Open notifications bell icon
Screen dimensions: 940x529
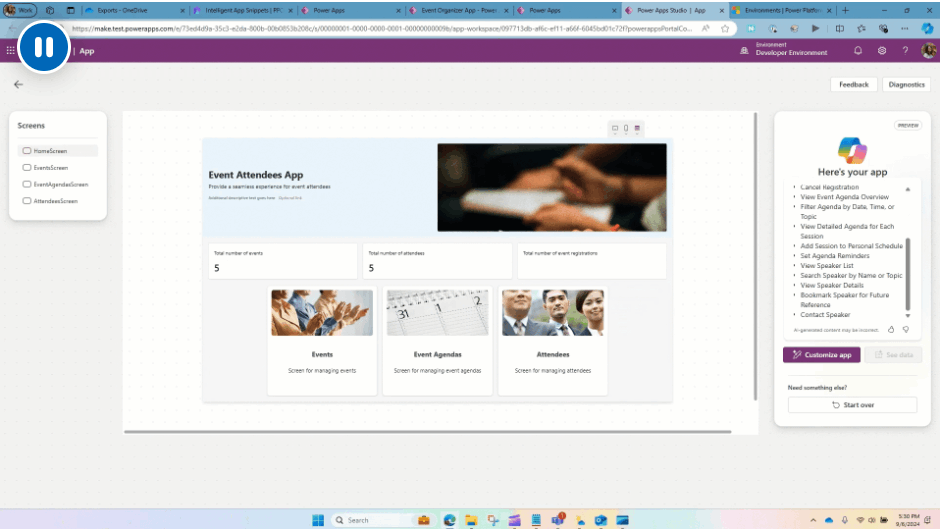click(858, 51)
